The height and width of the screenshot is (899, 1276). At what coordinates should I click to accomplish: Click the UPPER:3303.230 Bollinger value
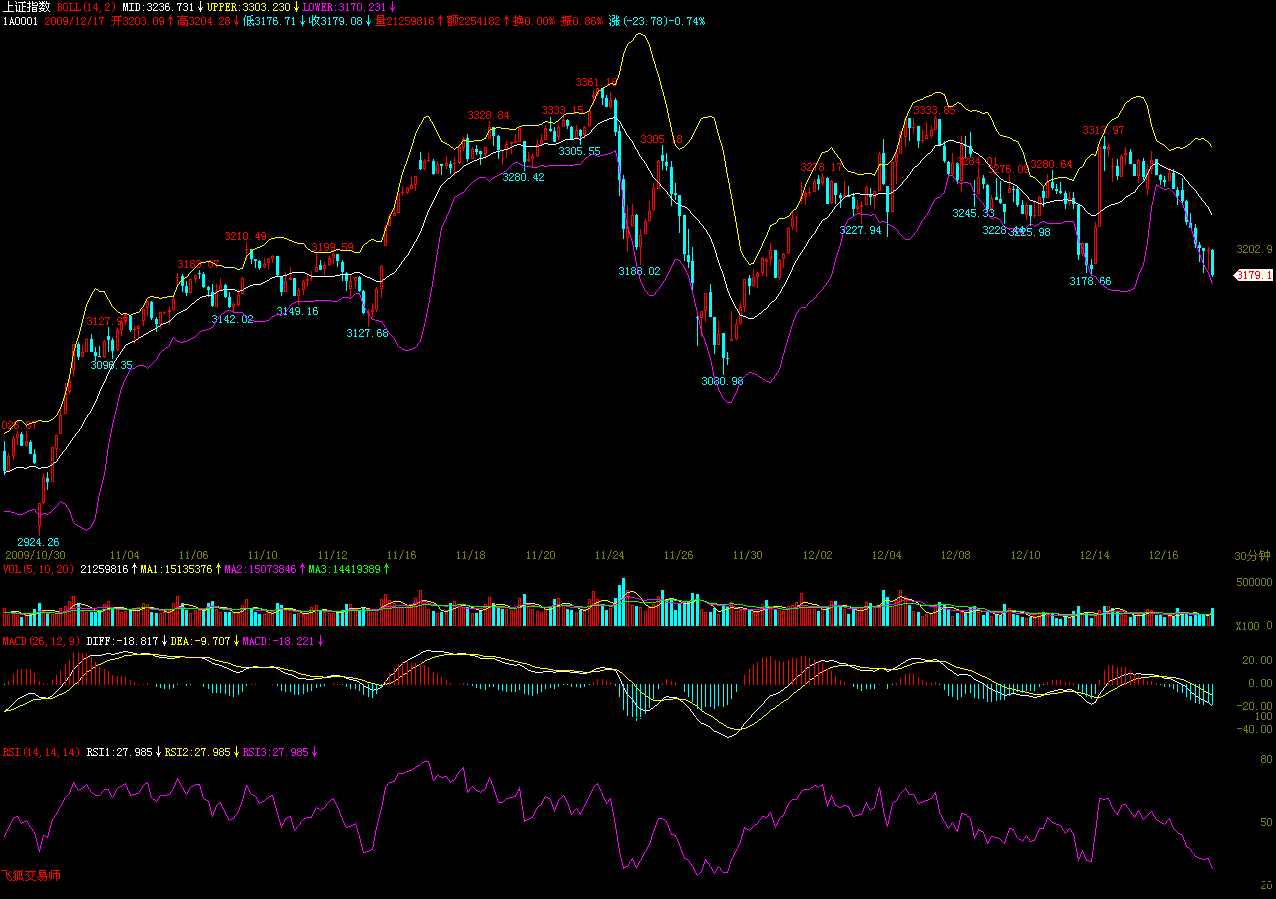[248, 7]
